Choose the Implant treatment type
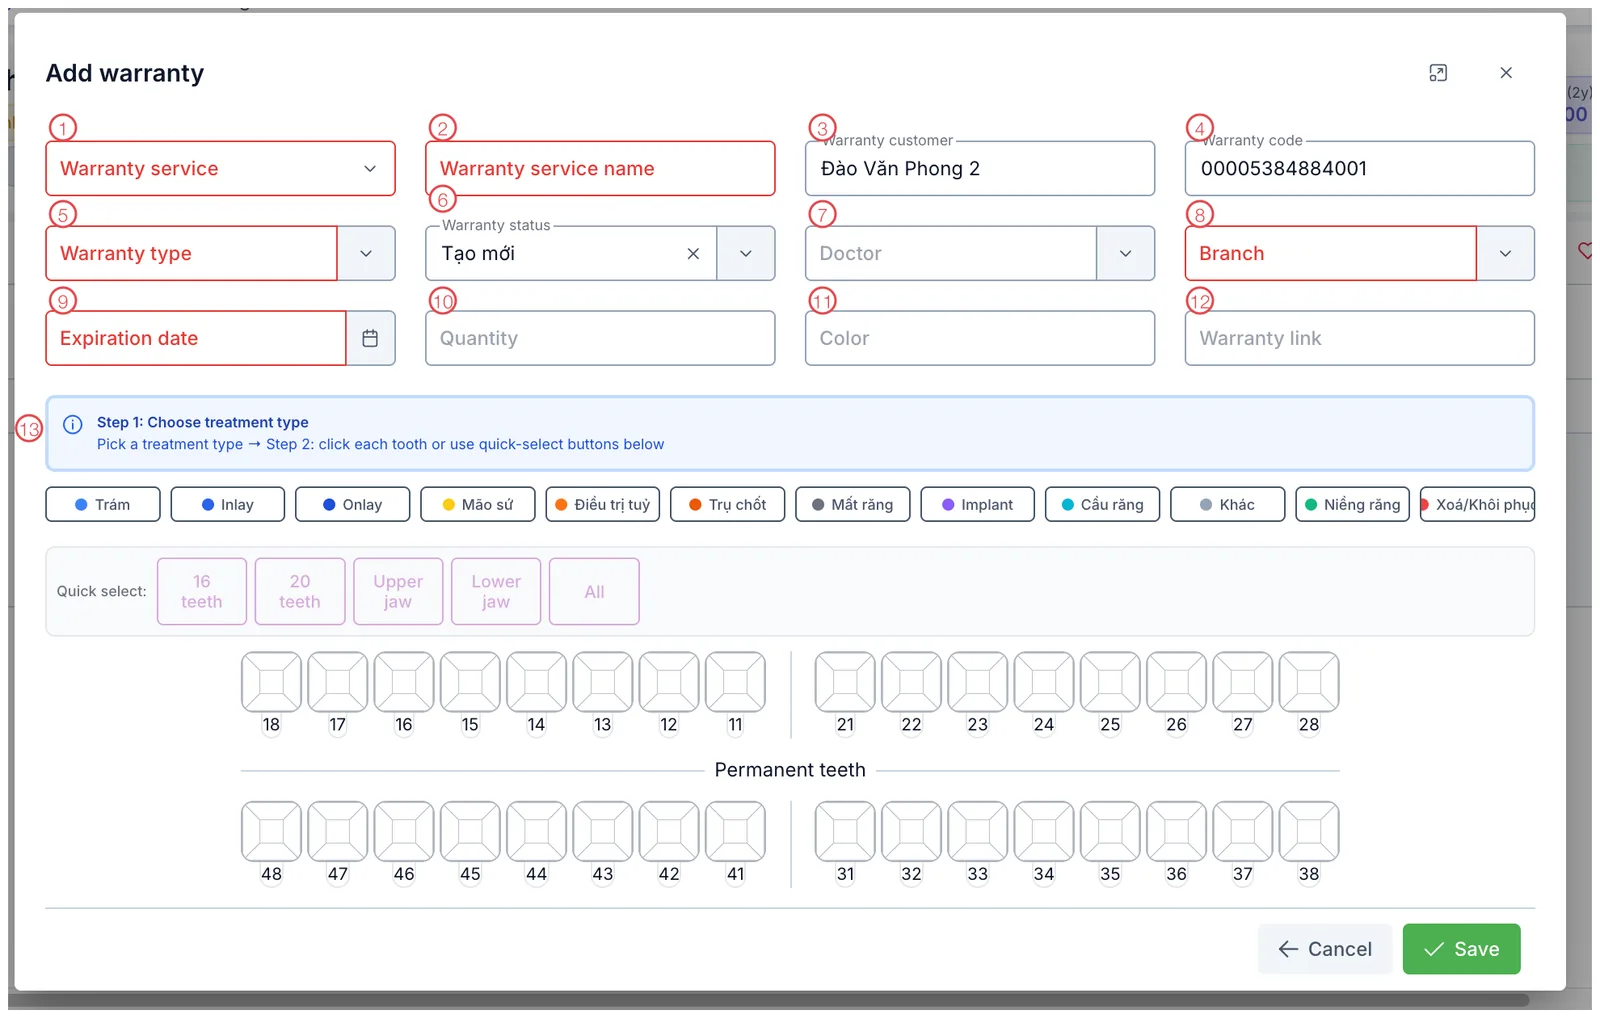 [978, 504]
